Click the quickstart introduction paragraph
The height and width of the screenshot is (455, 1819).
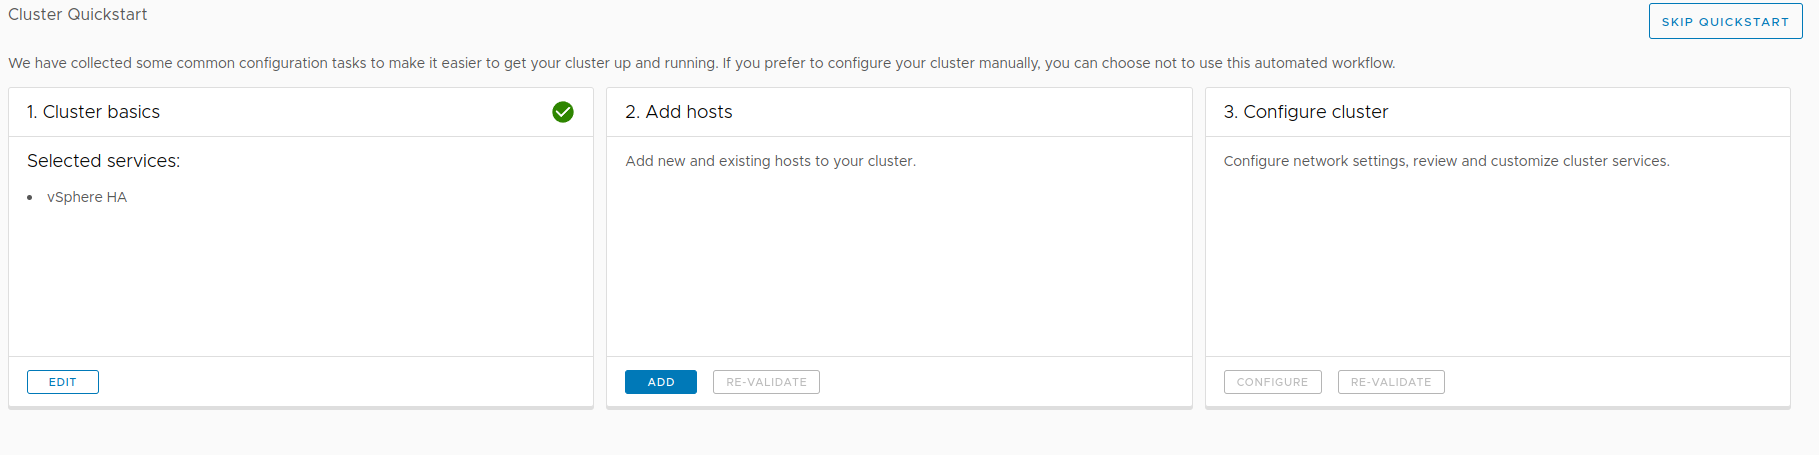point(701,63)
